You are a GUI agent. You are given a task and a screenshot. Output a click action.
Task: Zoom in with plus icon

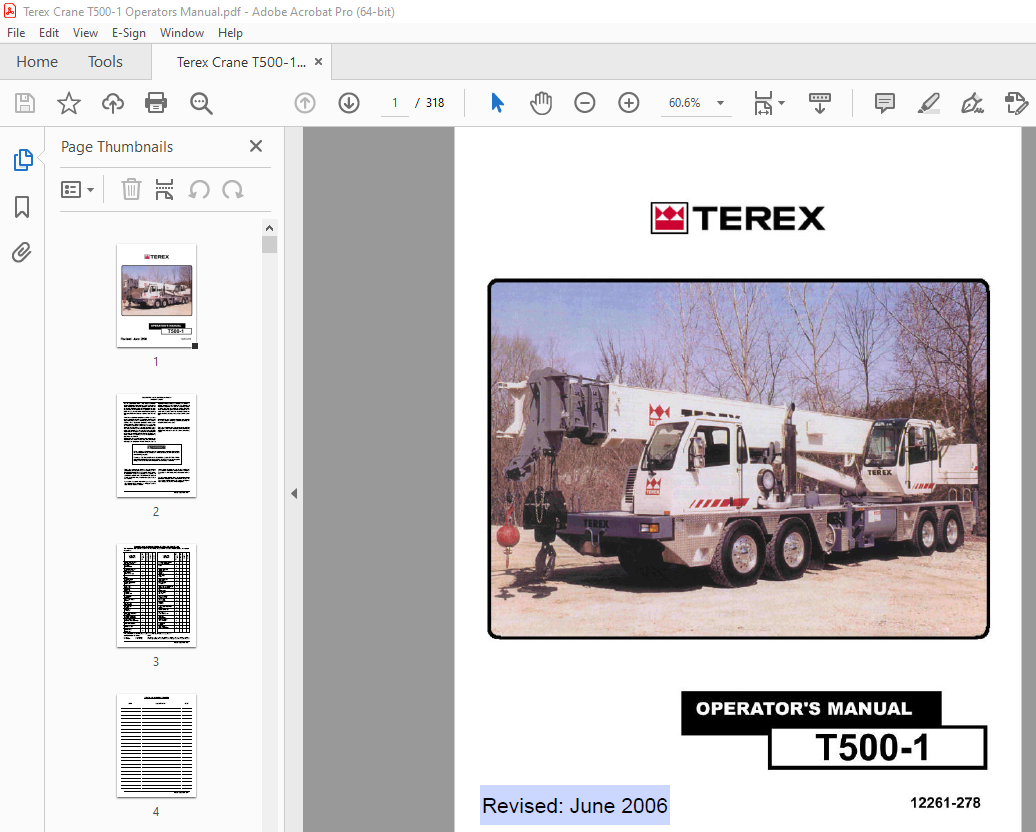coord(628,103)
